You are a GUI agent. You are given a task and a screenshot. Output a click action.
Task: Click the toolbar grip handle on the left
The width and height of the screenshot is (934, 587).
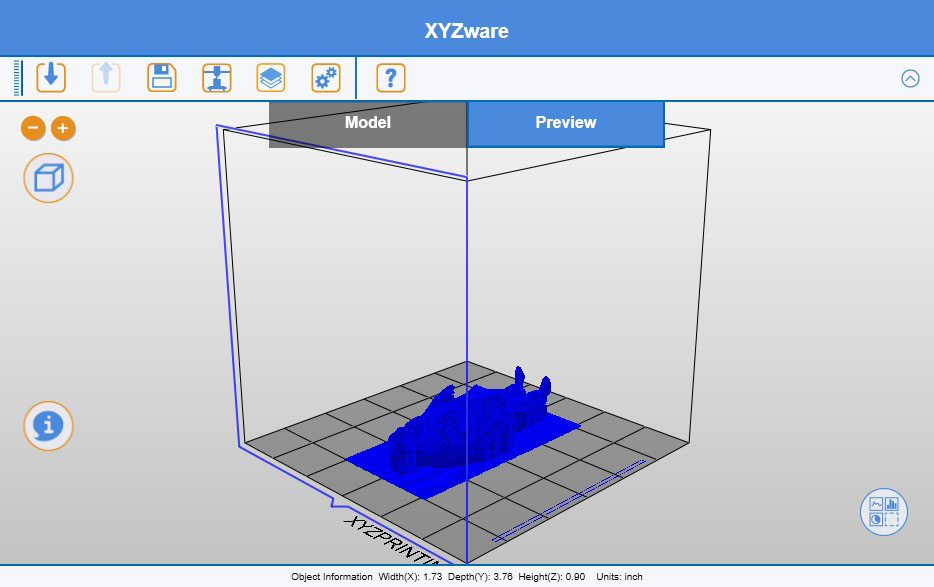pyautogui.click(x=18, y=77)
